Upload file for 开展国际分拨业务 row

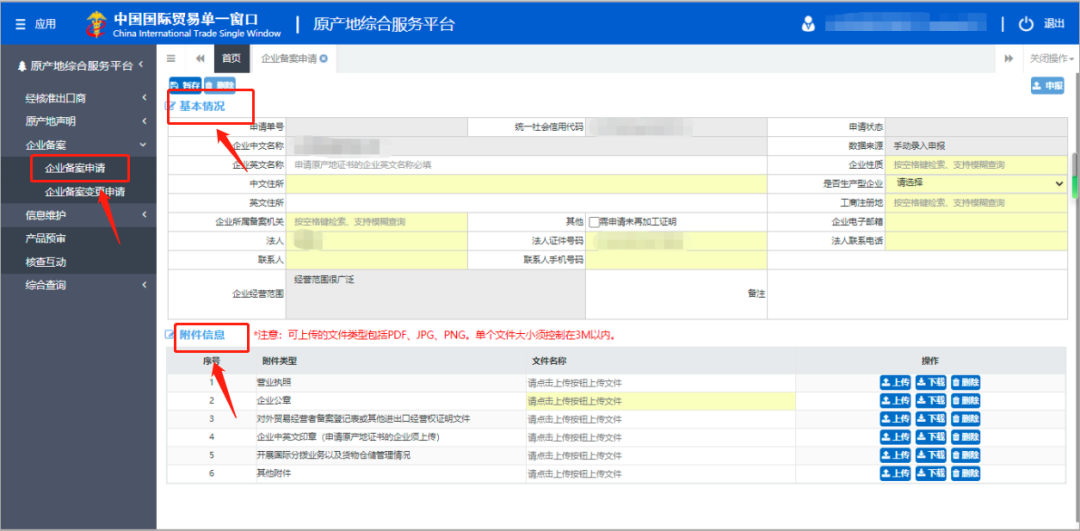895,455
